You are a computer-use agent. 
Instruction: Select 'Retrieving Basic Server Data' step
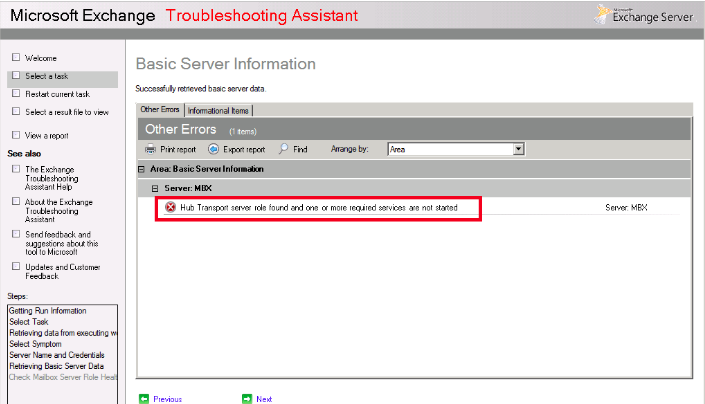coord(57,366)
